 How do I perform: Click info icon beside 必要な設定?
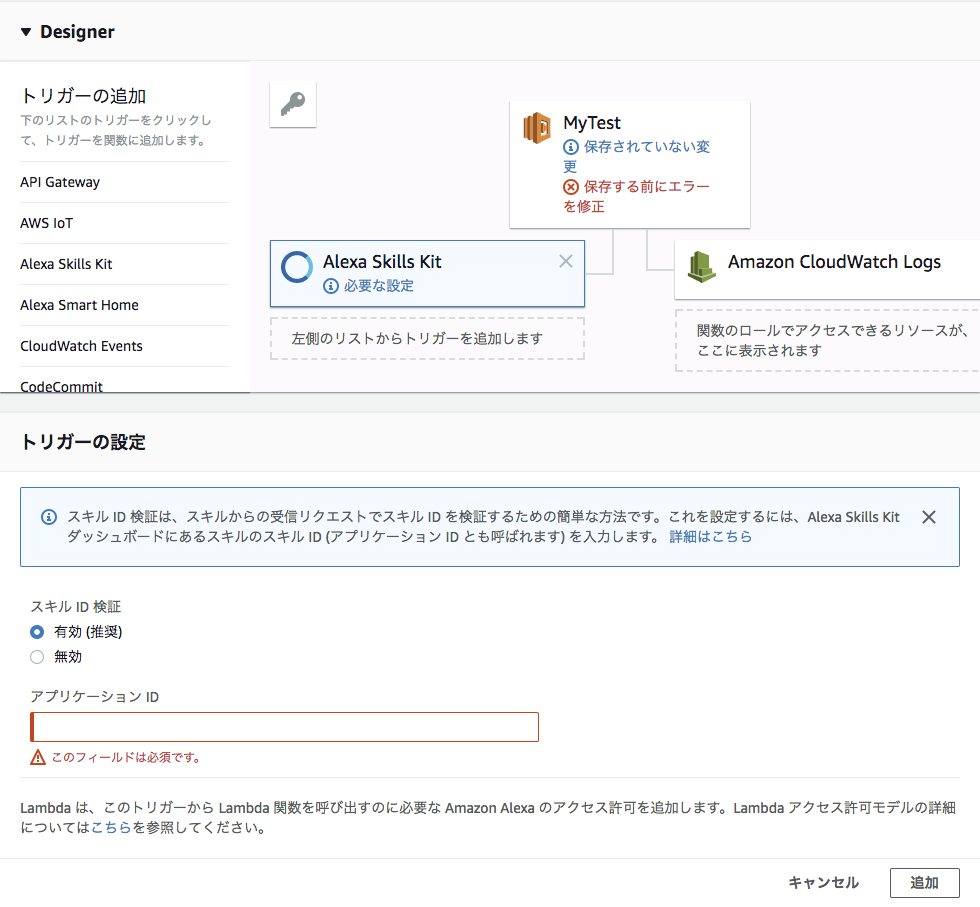(331, 286)
